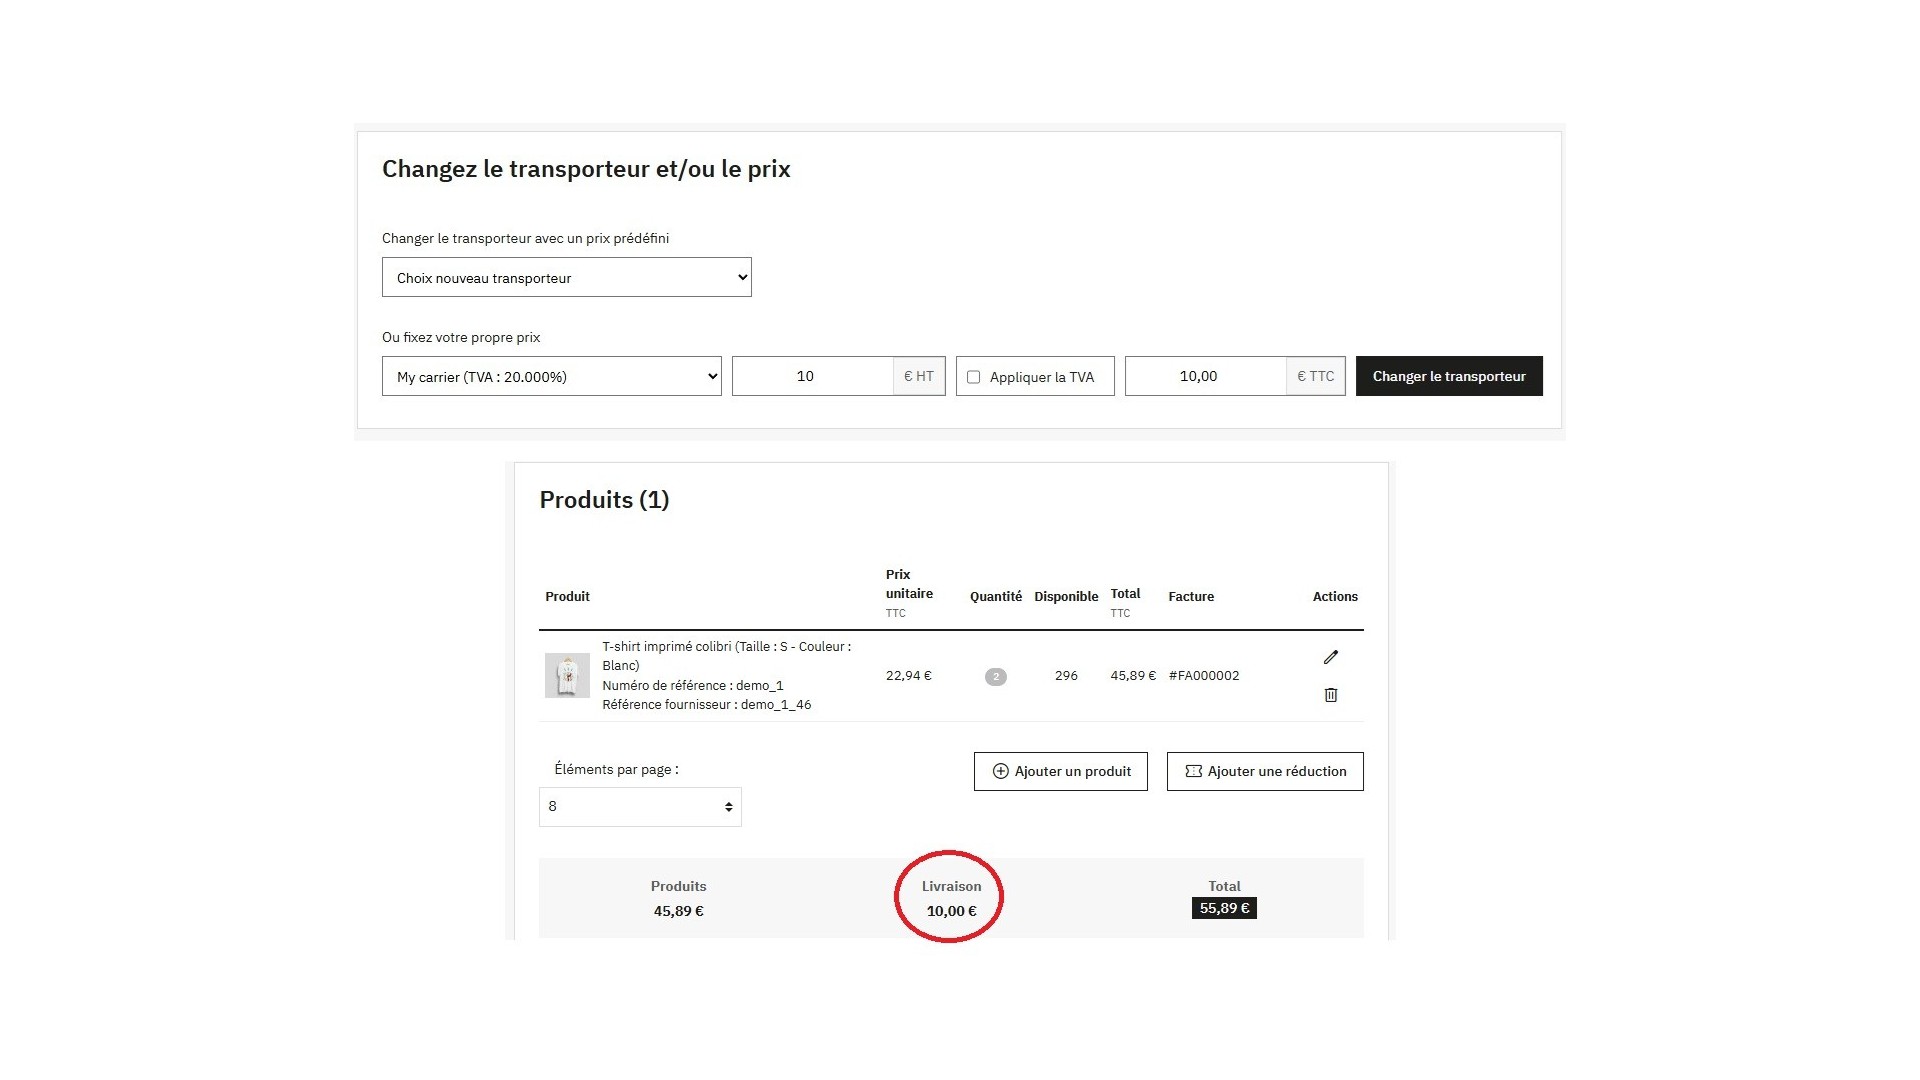Click the T-shirt product thumbnail
The height and width of the screenshot is (1080, 1920).
[x=567, y=676]
